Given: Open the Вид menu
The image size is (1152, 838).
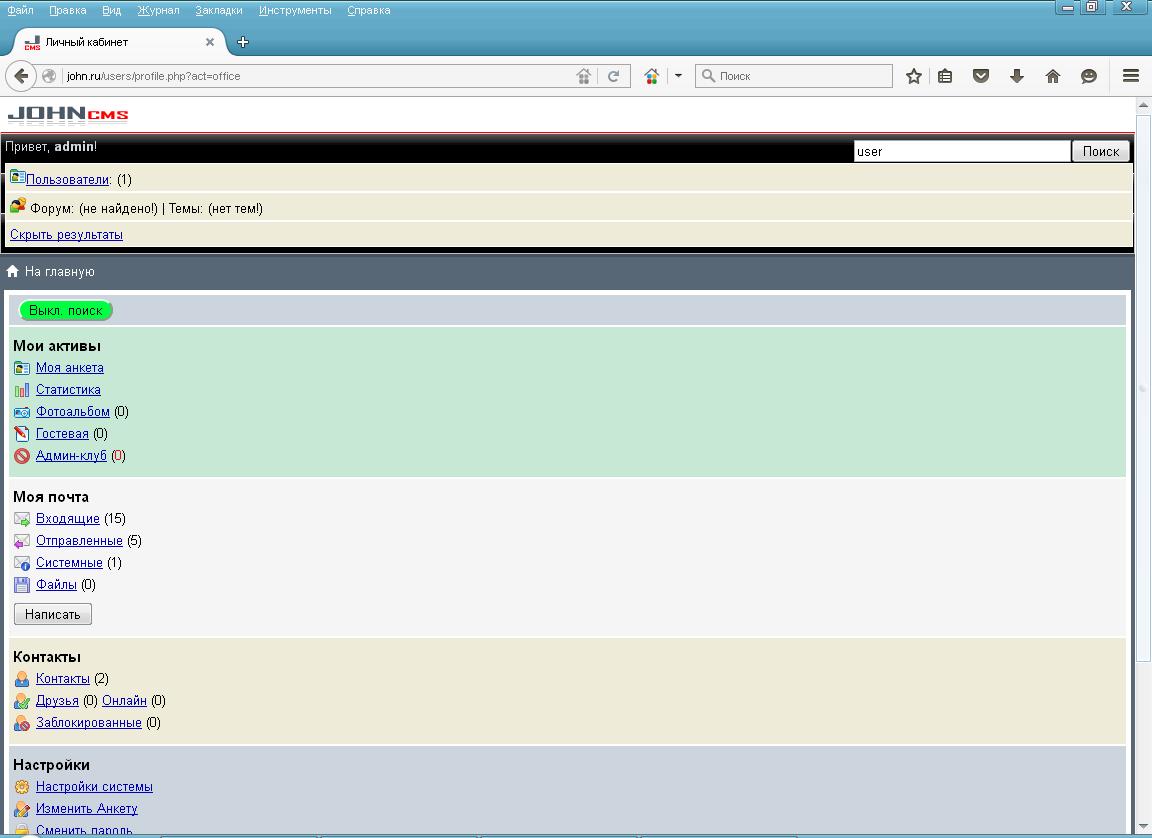Looking at the screenshot, I should point(112,10).
